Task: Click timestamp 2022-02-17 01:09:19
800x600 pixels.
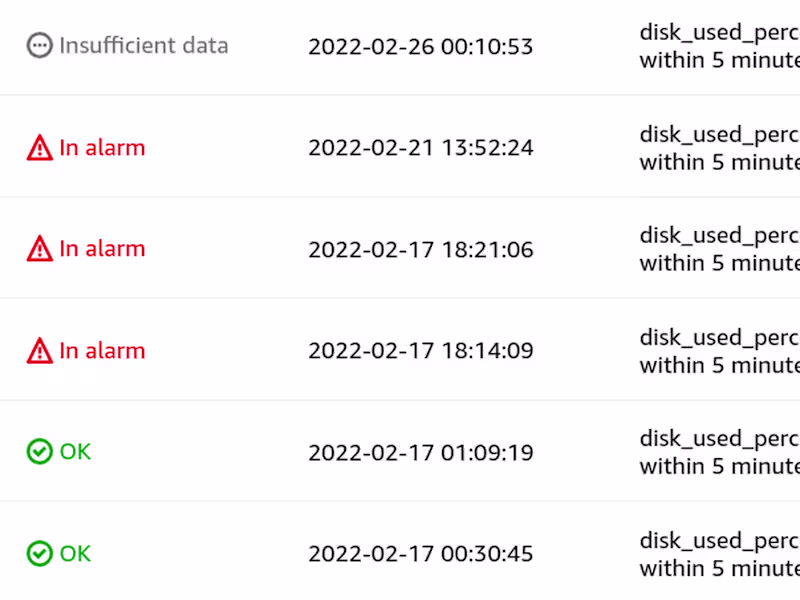Action: point(420,453)
